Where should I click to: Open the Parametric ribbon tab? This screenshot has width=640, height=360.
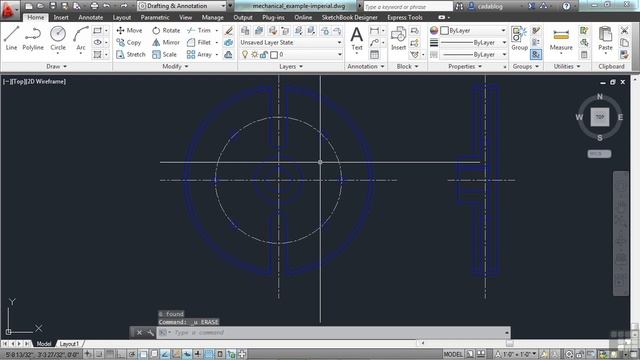pyautogui.click(x=155, y=18)
